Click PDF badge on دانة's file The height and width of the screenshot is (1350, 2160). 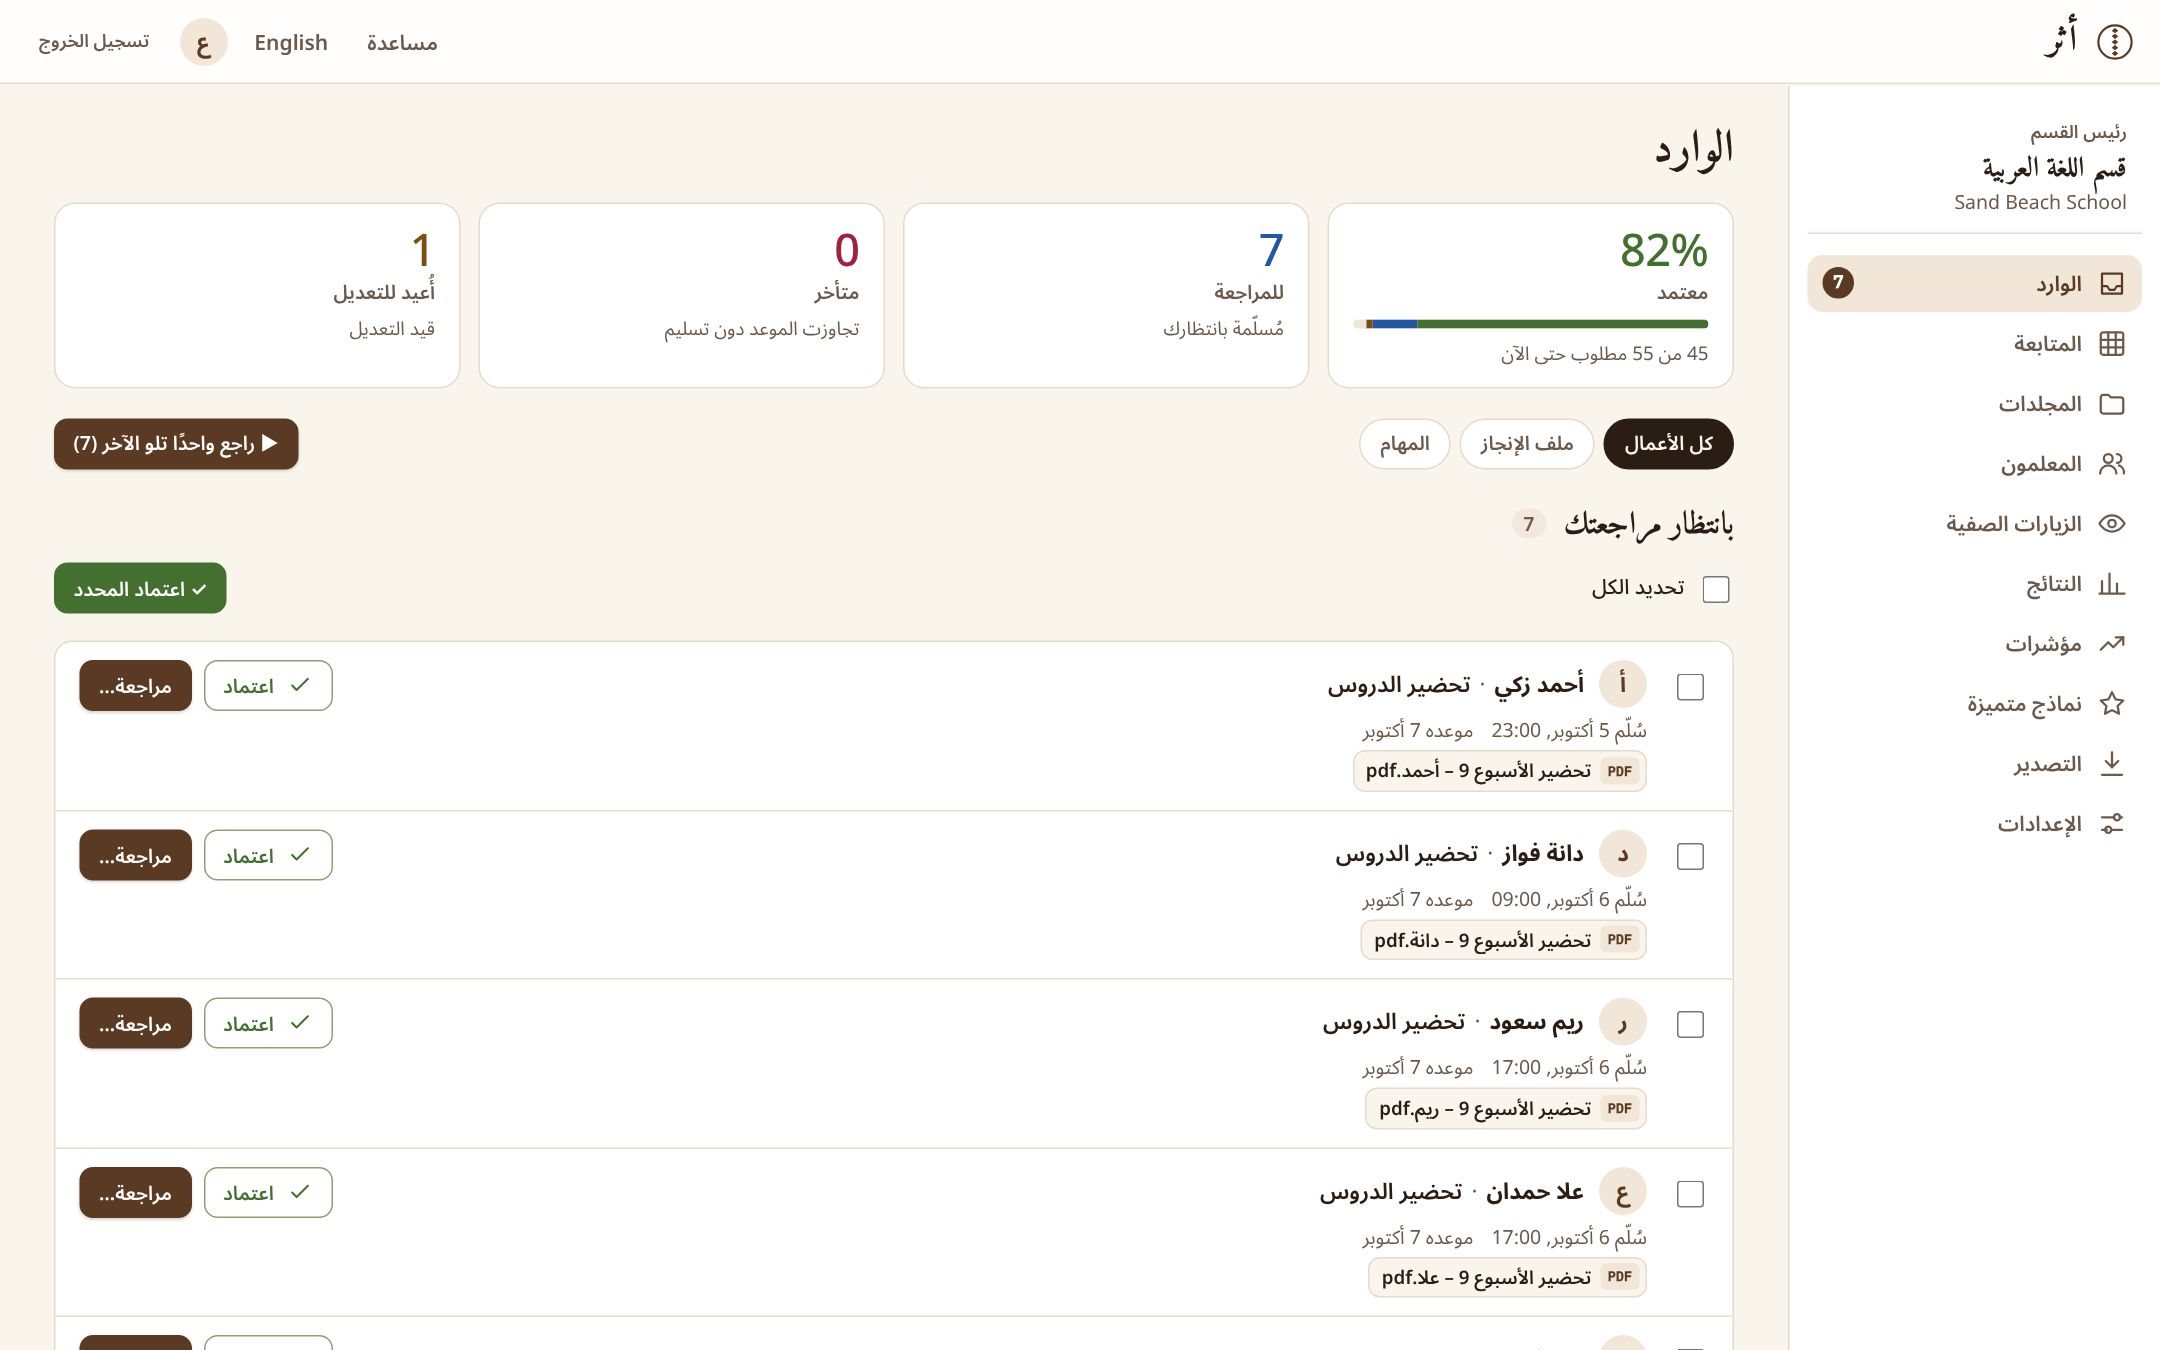1619,940
